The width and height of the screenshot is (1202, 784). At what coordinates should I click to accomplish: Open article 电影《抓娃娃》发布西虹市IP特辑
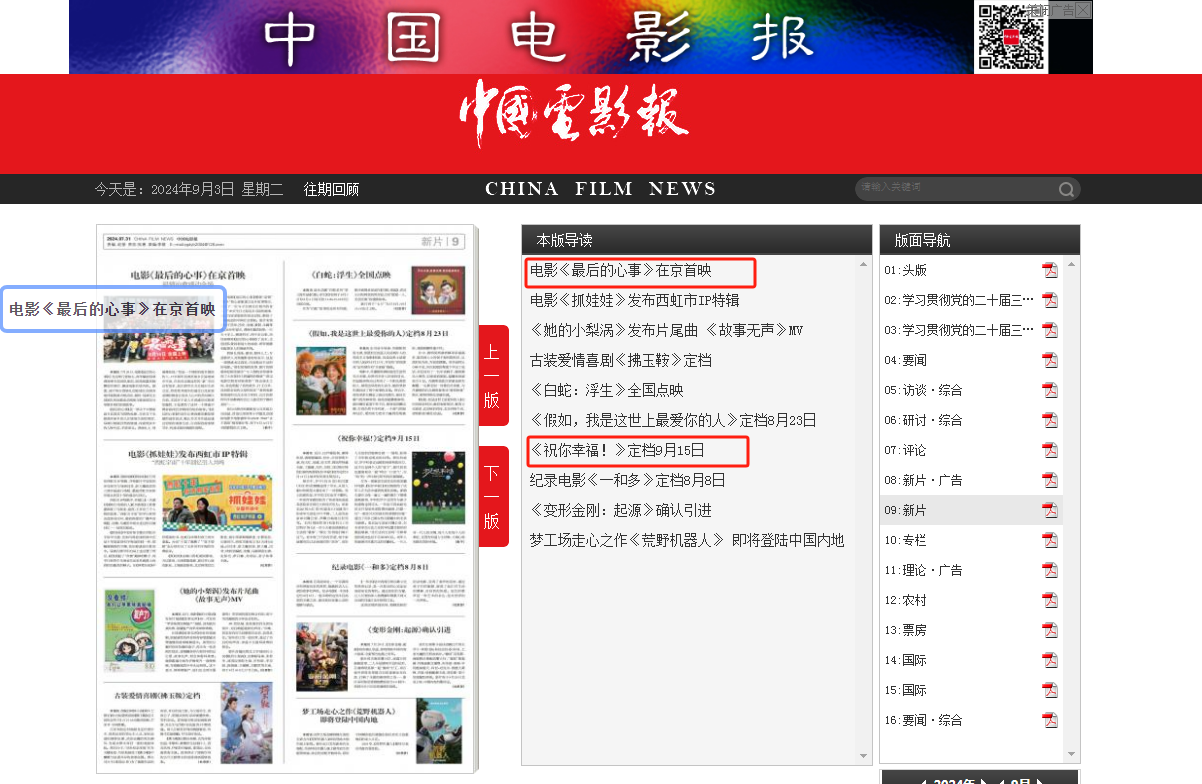[634, 300]
